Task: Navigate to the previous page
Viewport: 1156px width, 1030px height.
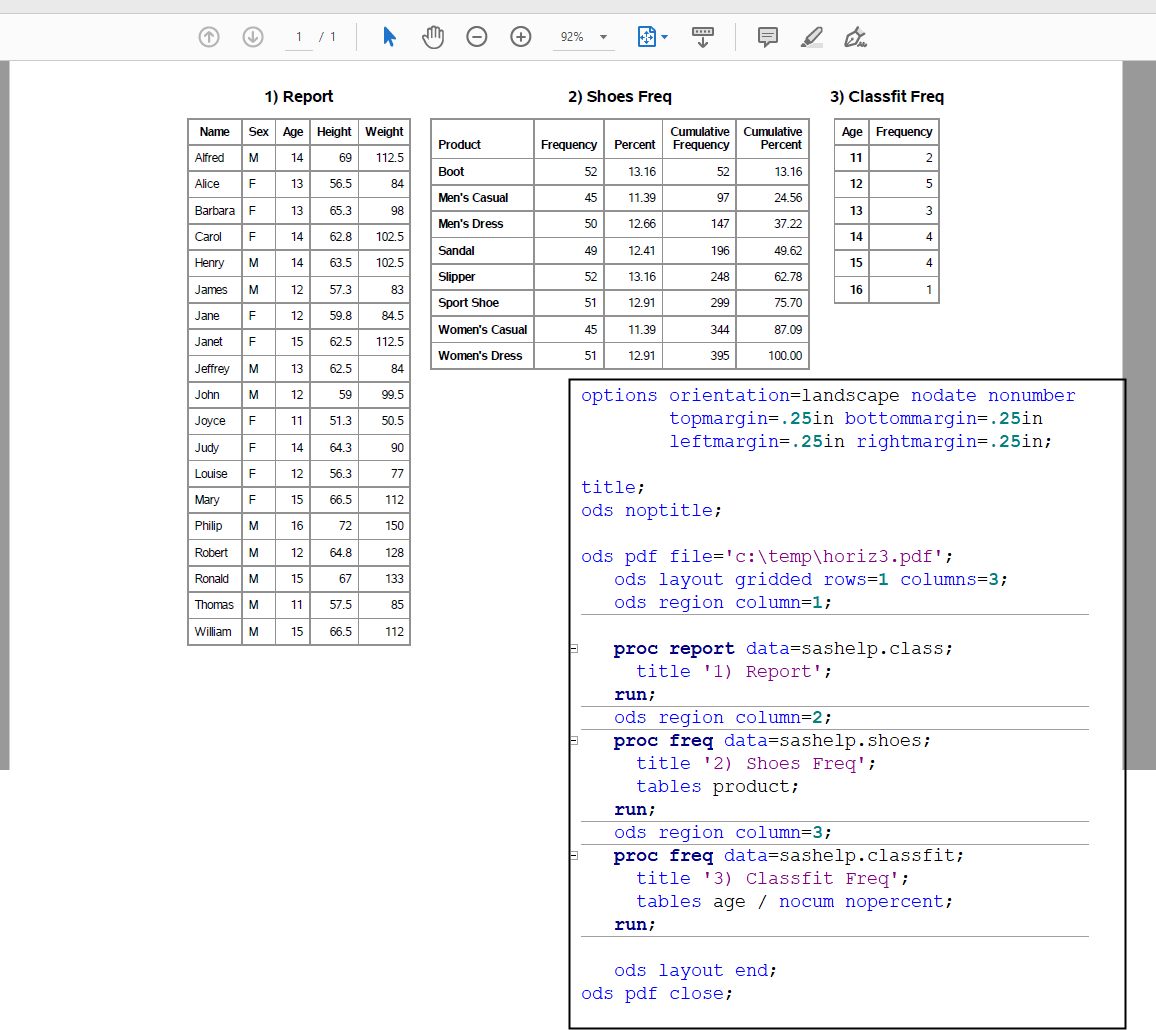Action: [x=209, y=36]
